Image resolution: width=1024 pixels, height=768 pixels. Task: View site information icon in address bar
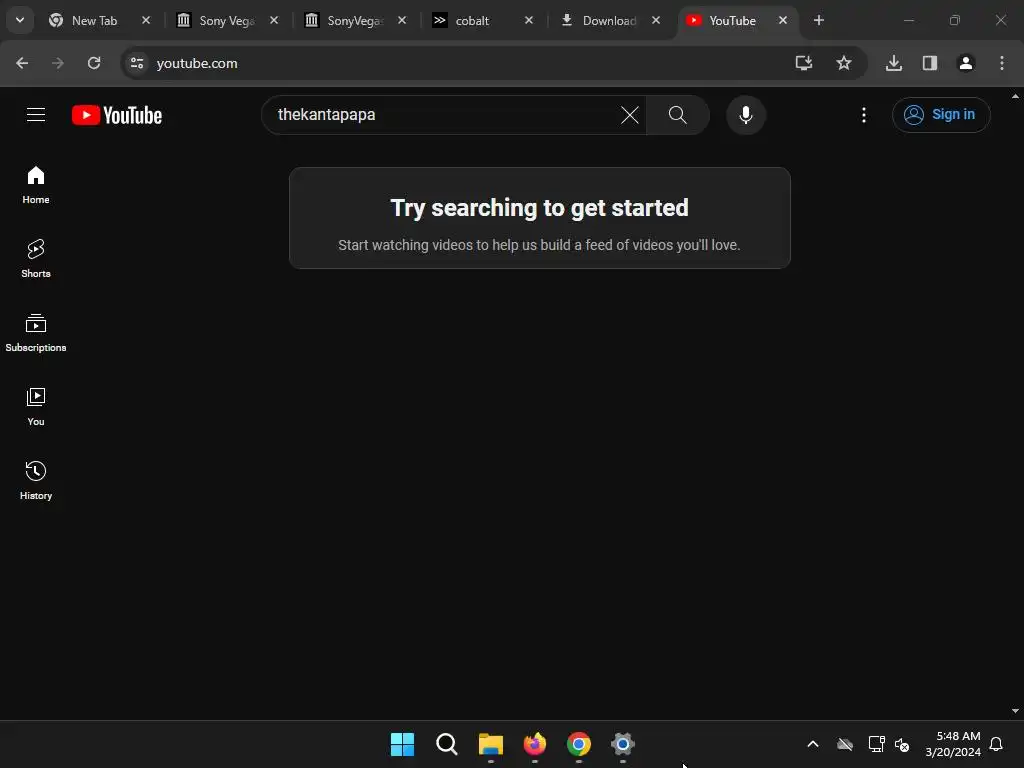(x=137, y=63)
